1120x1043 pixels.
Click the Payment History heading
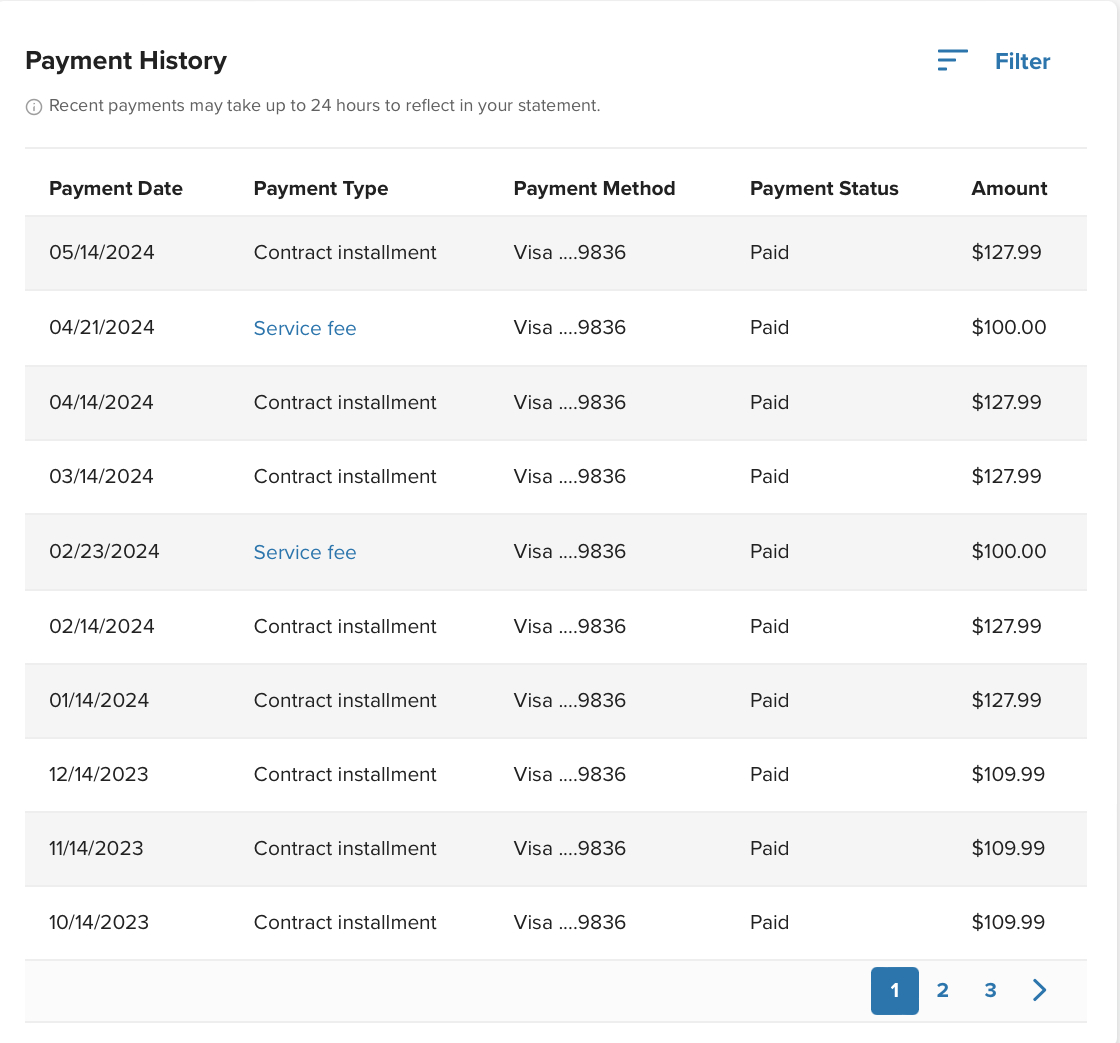click(126, 61)
